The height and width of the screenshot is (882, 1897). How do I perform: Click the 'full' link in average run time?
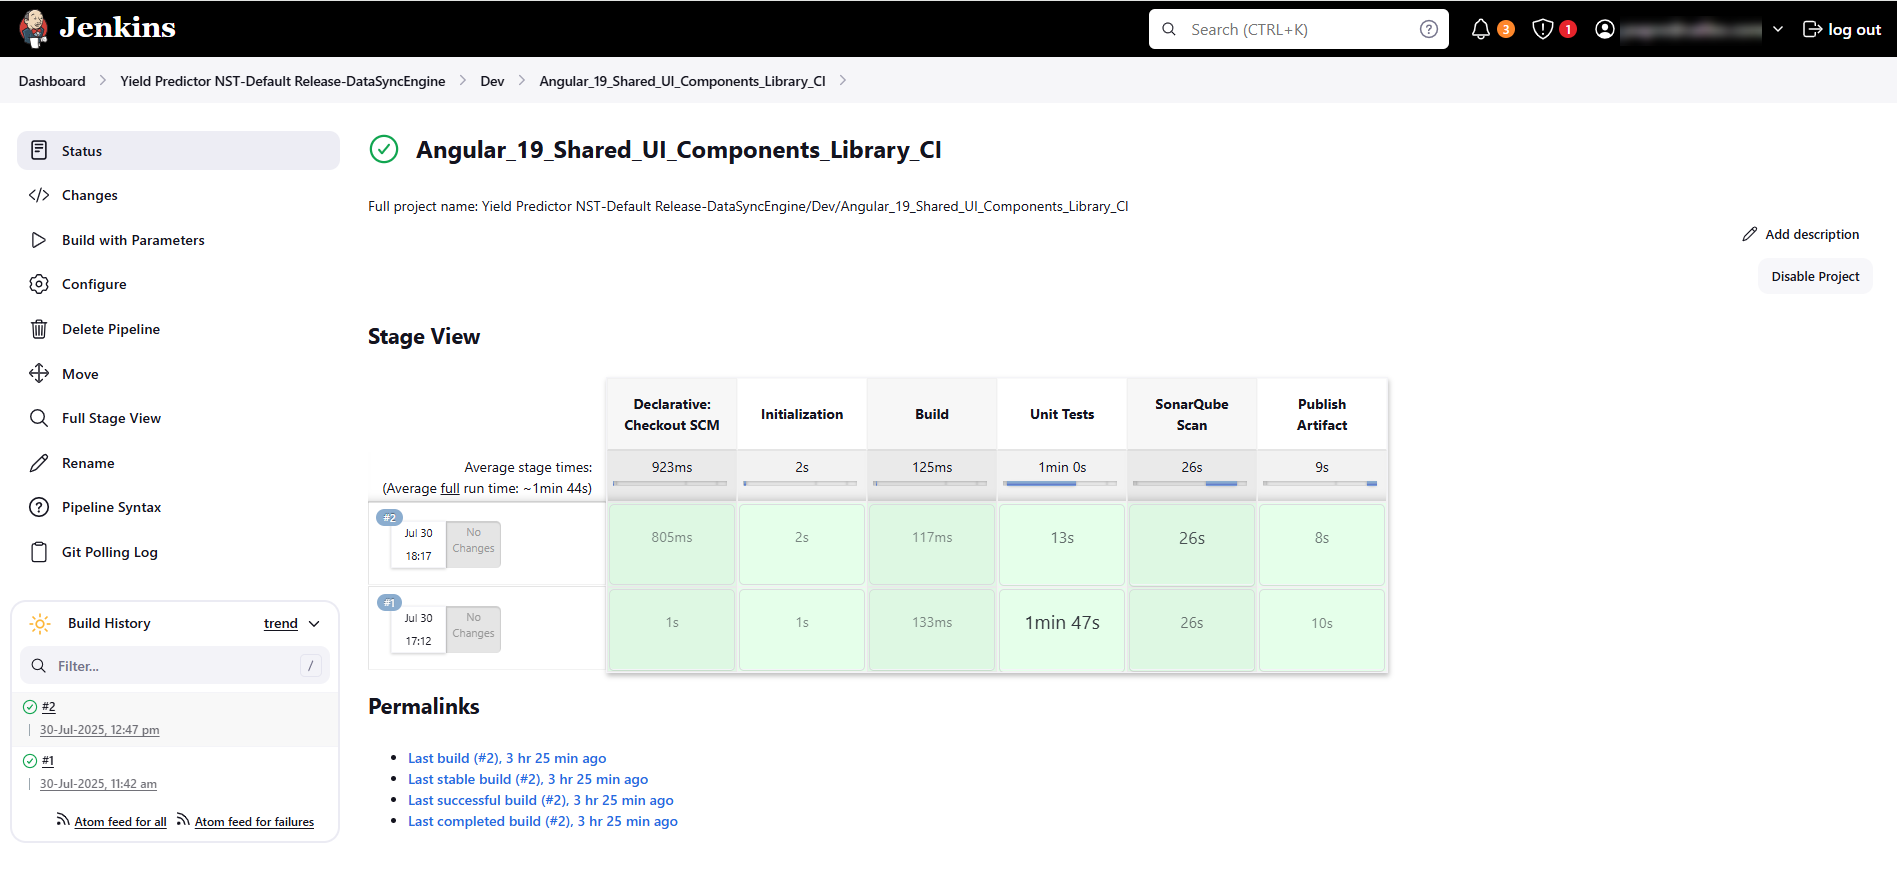[x=450, y=488]
